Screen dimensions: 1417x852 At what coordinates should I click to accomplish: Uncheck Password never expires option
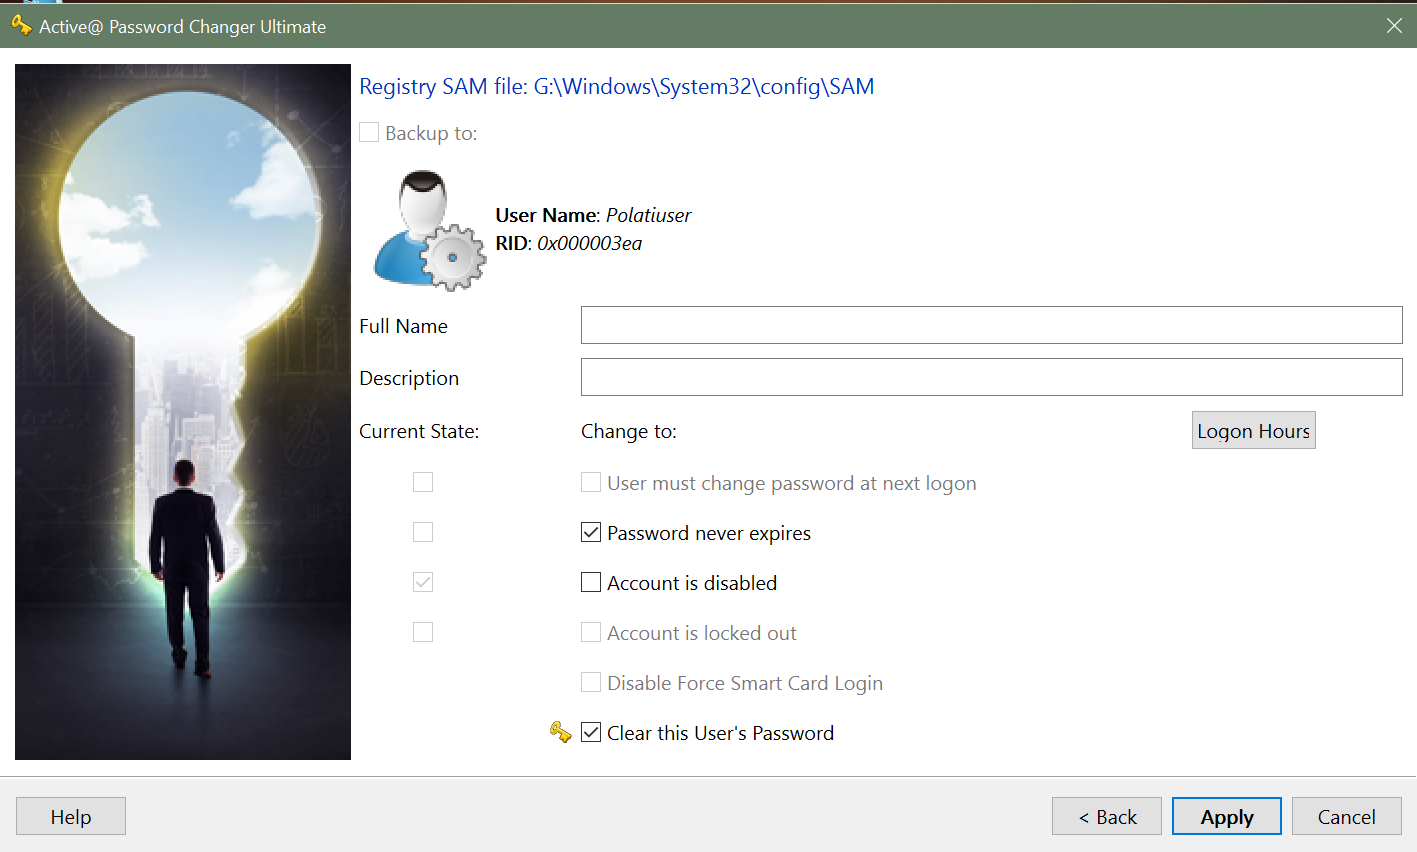pos(591,533)
